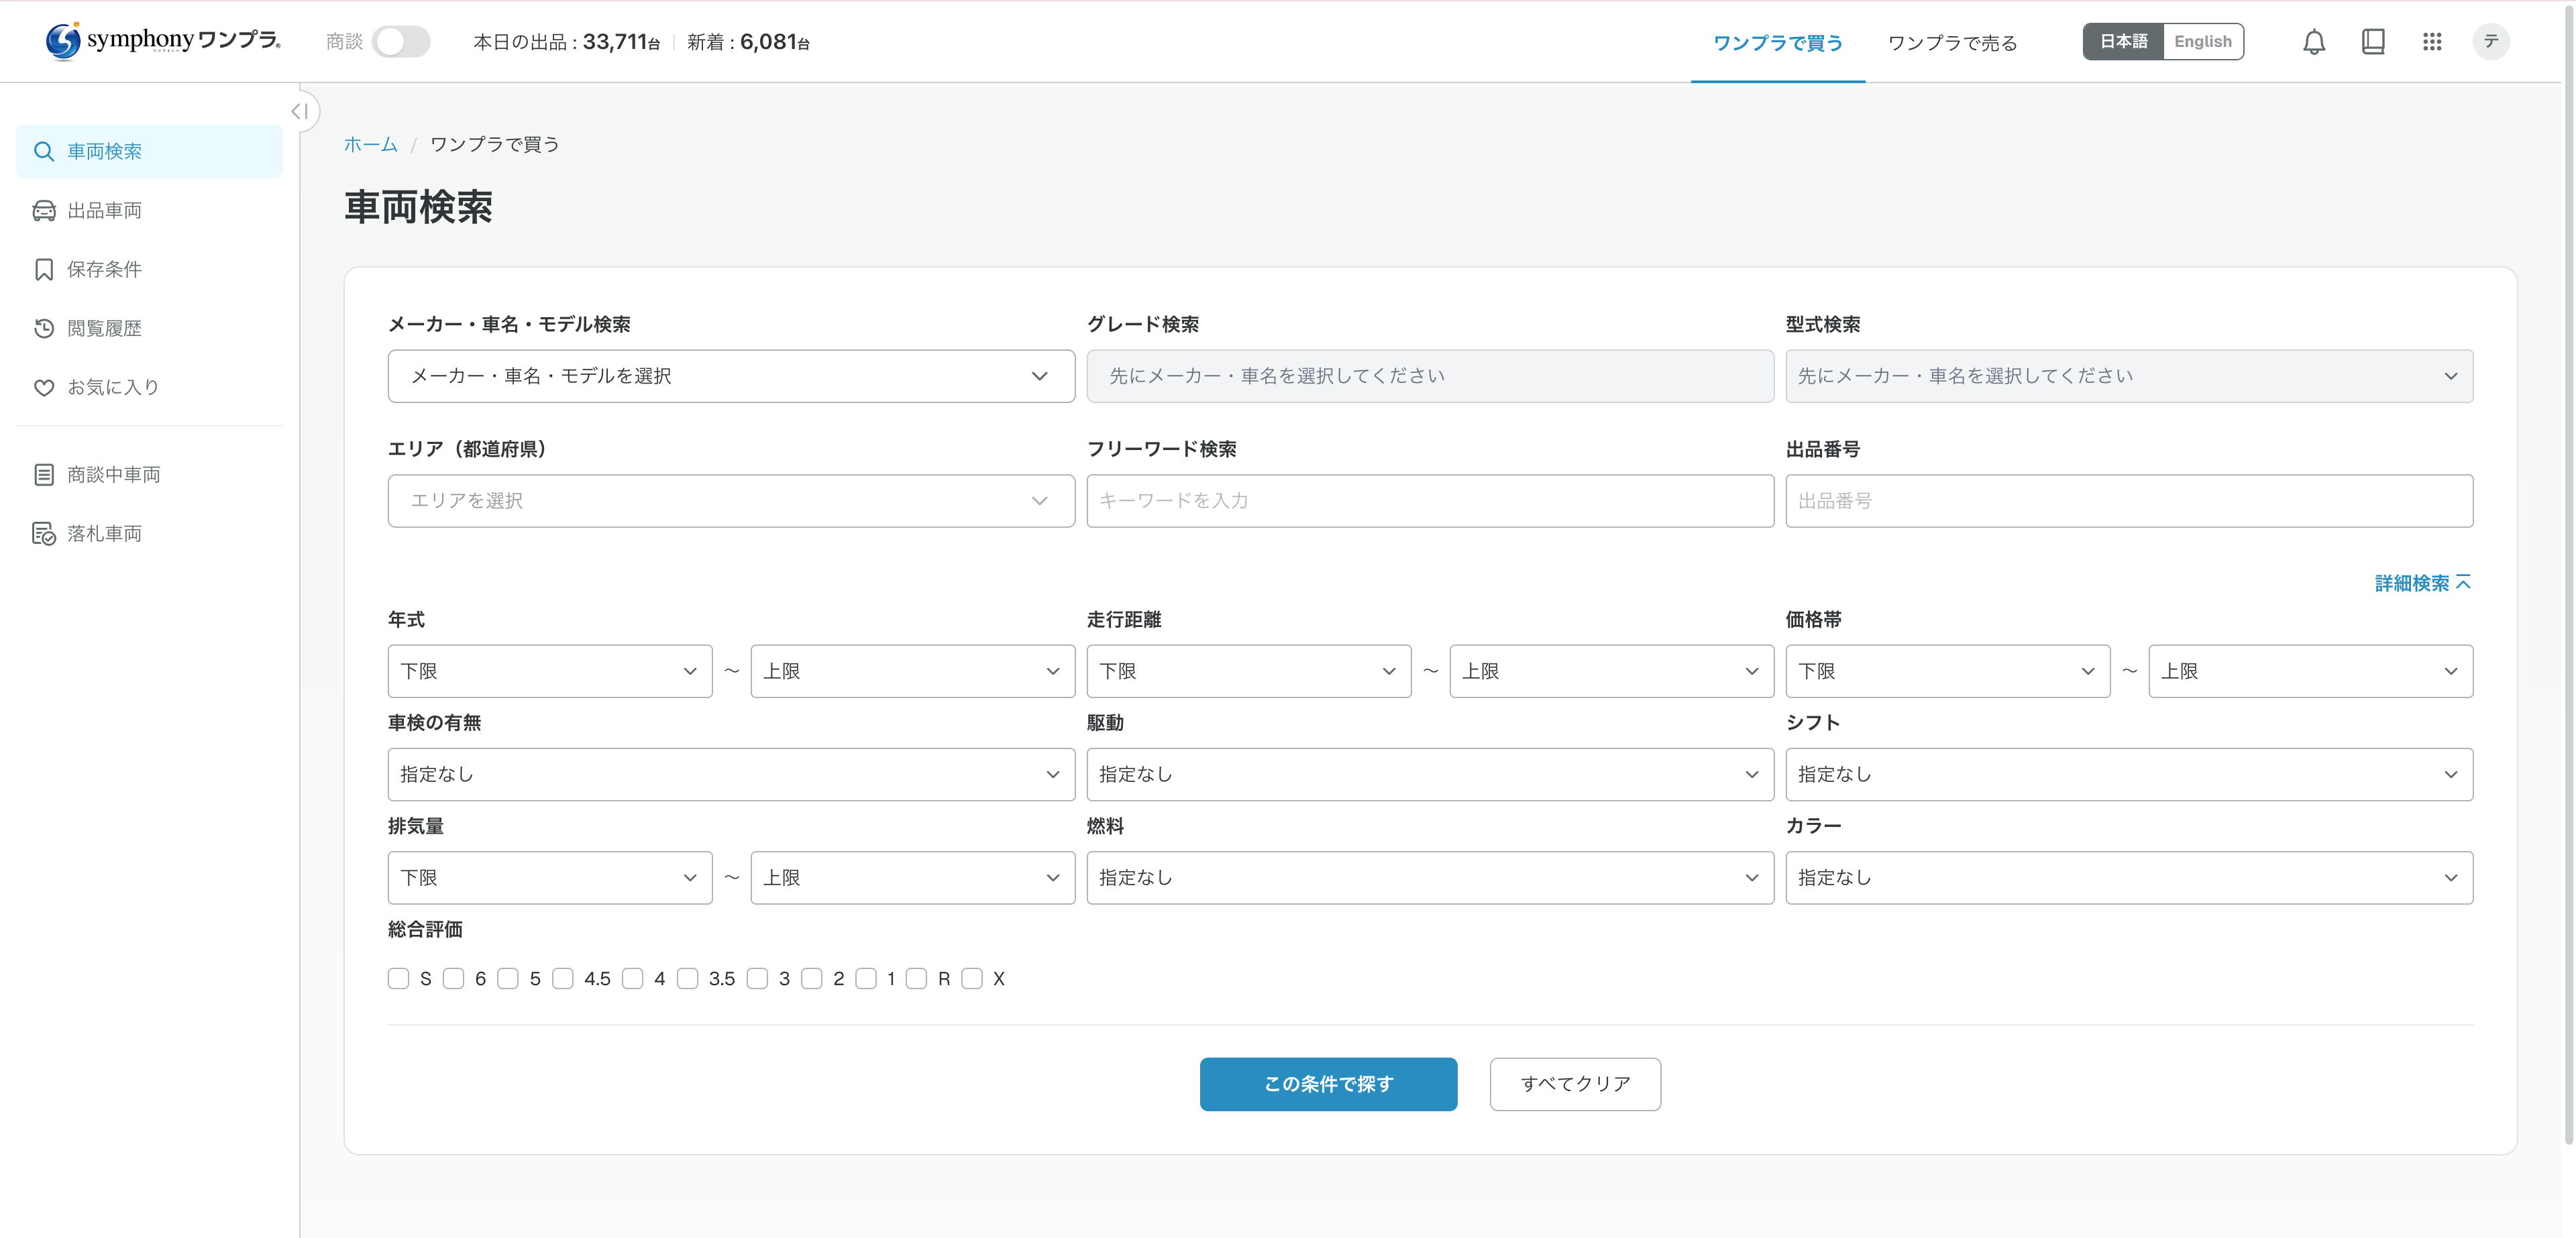The height and width of the screenshot is (1238, 2576).
Task: Open the book/manual icon in header
Action: pyautogui.click(x=2372, y=42)
